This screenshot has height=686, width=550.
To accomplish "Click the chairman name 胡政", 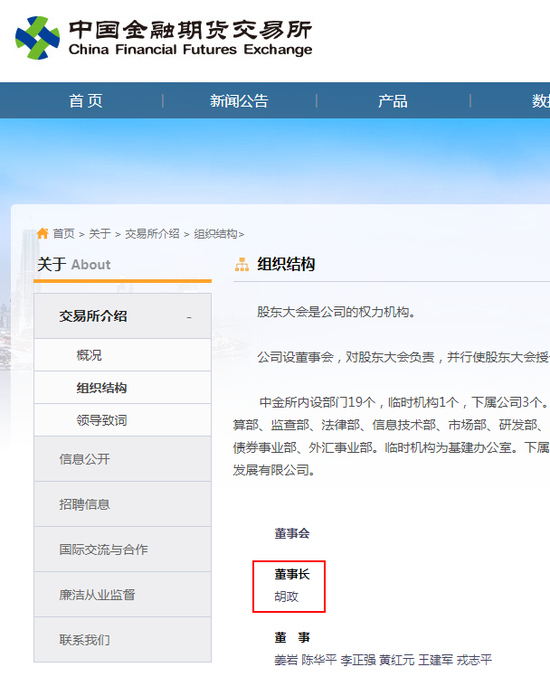I will 286,596.
